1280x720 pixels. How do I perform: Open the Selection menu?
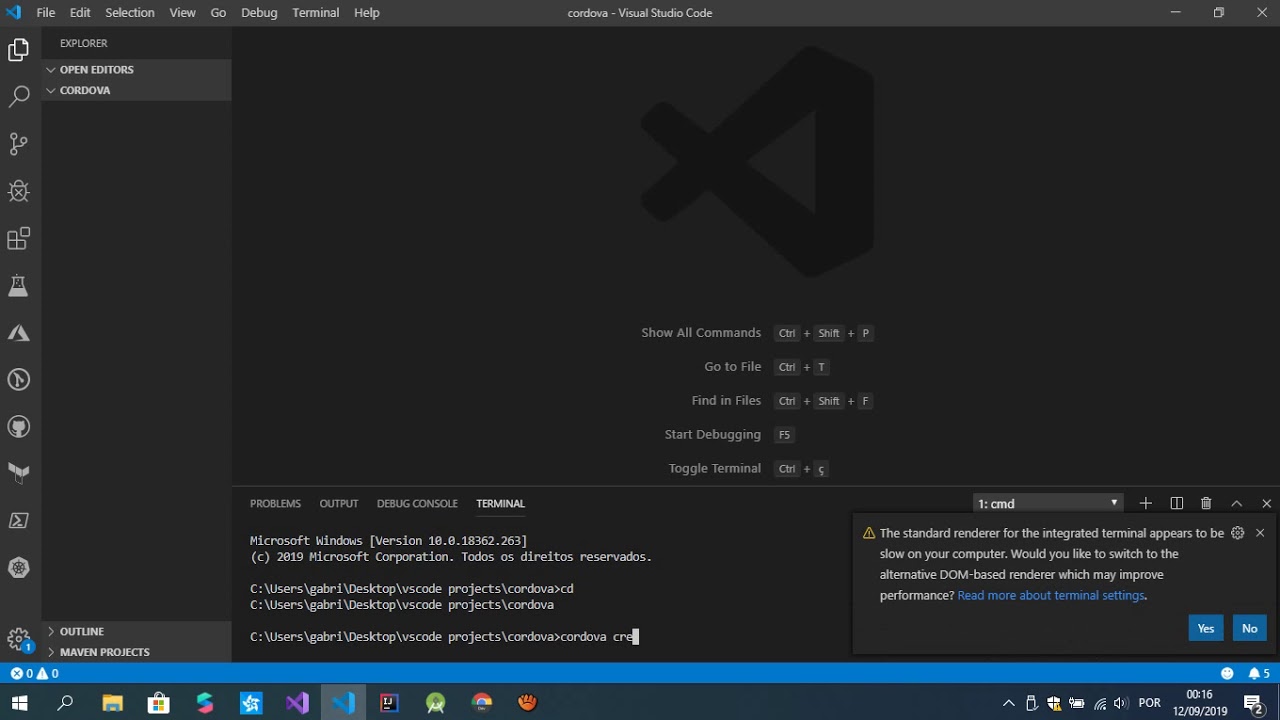tap(130, 13)
